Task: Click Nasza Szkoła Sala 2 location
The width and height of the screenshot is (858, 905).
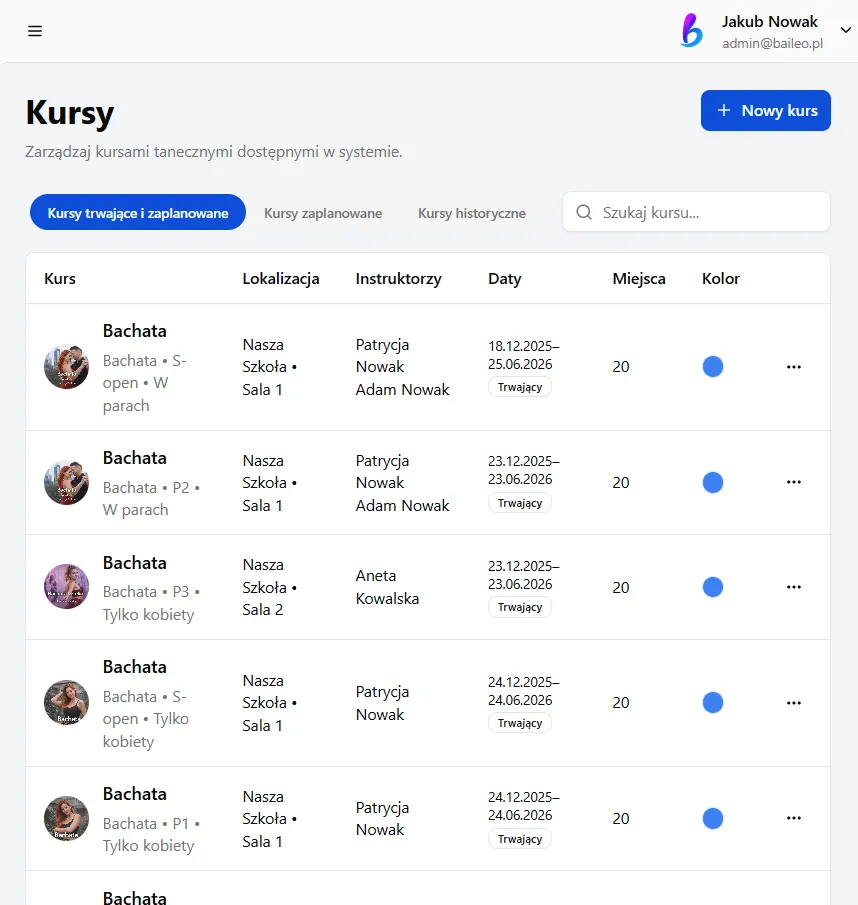Action: (269, 587)
